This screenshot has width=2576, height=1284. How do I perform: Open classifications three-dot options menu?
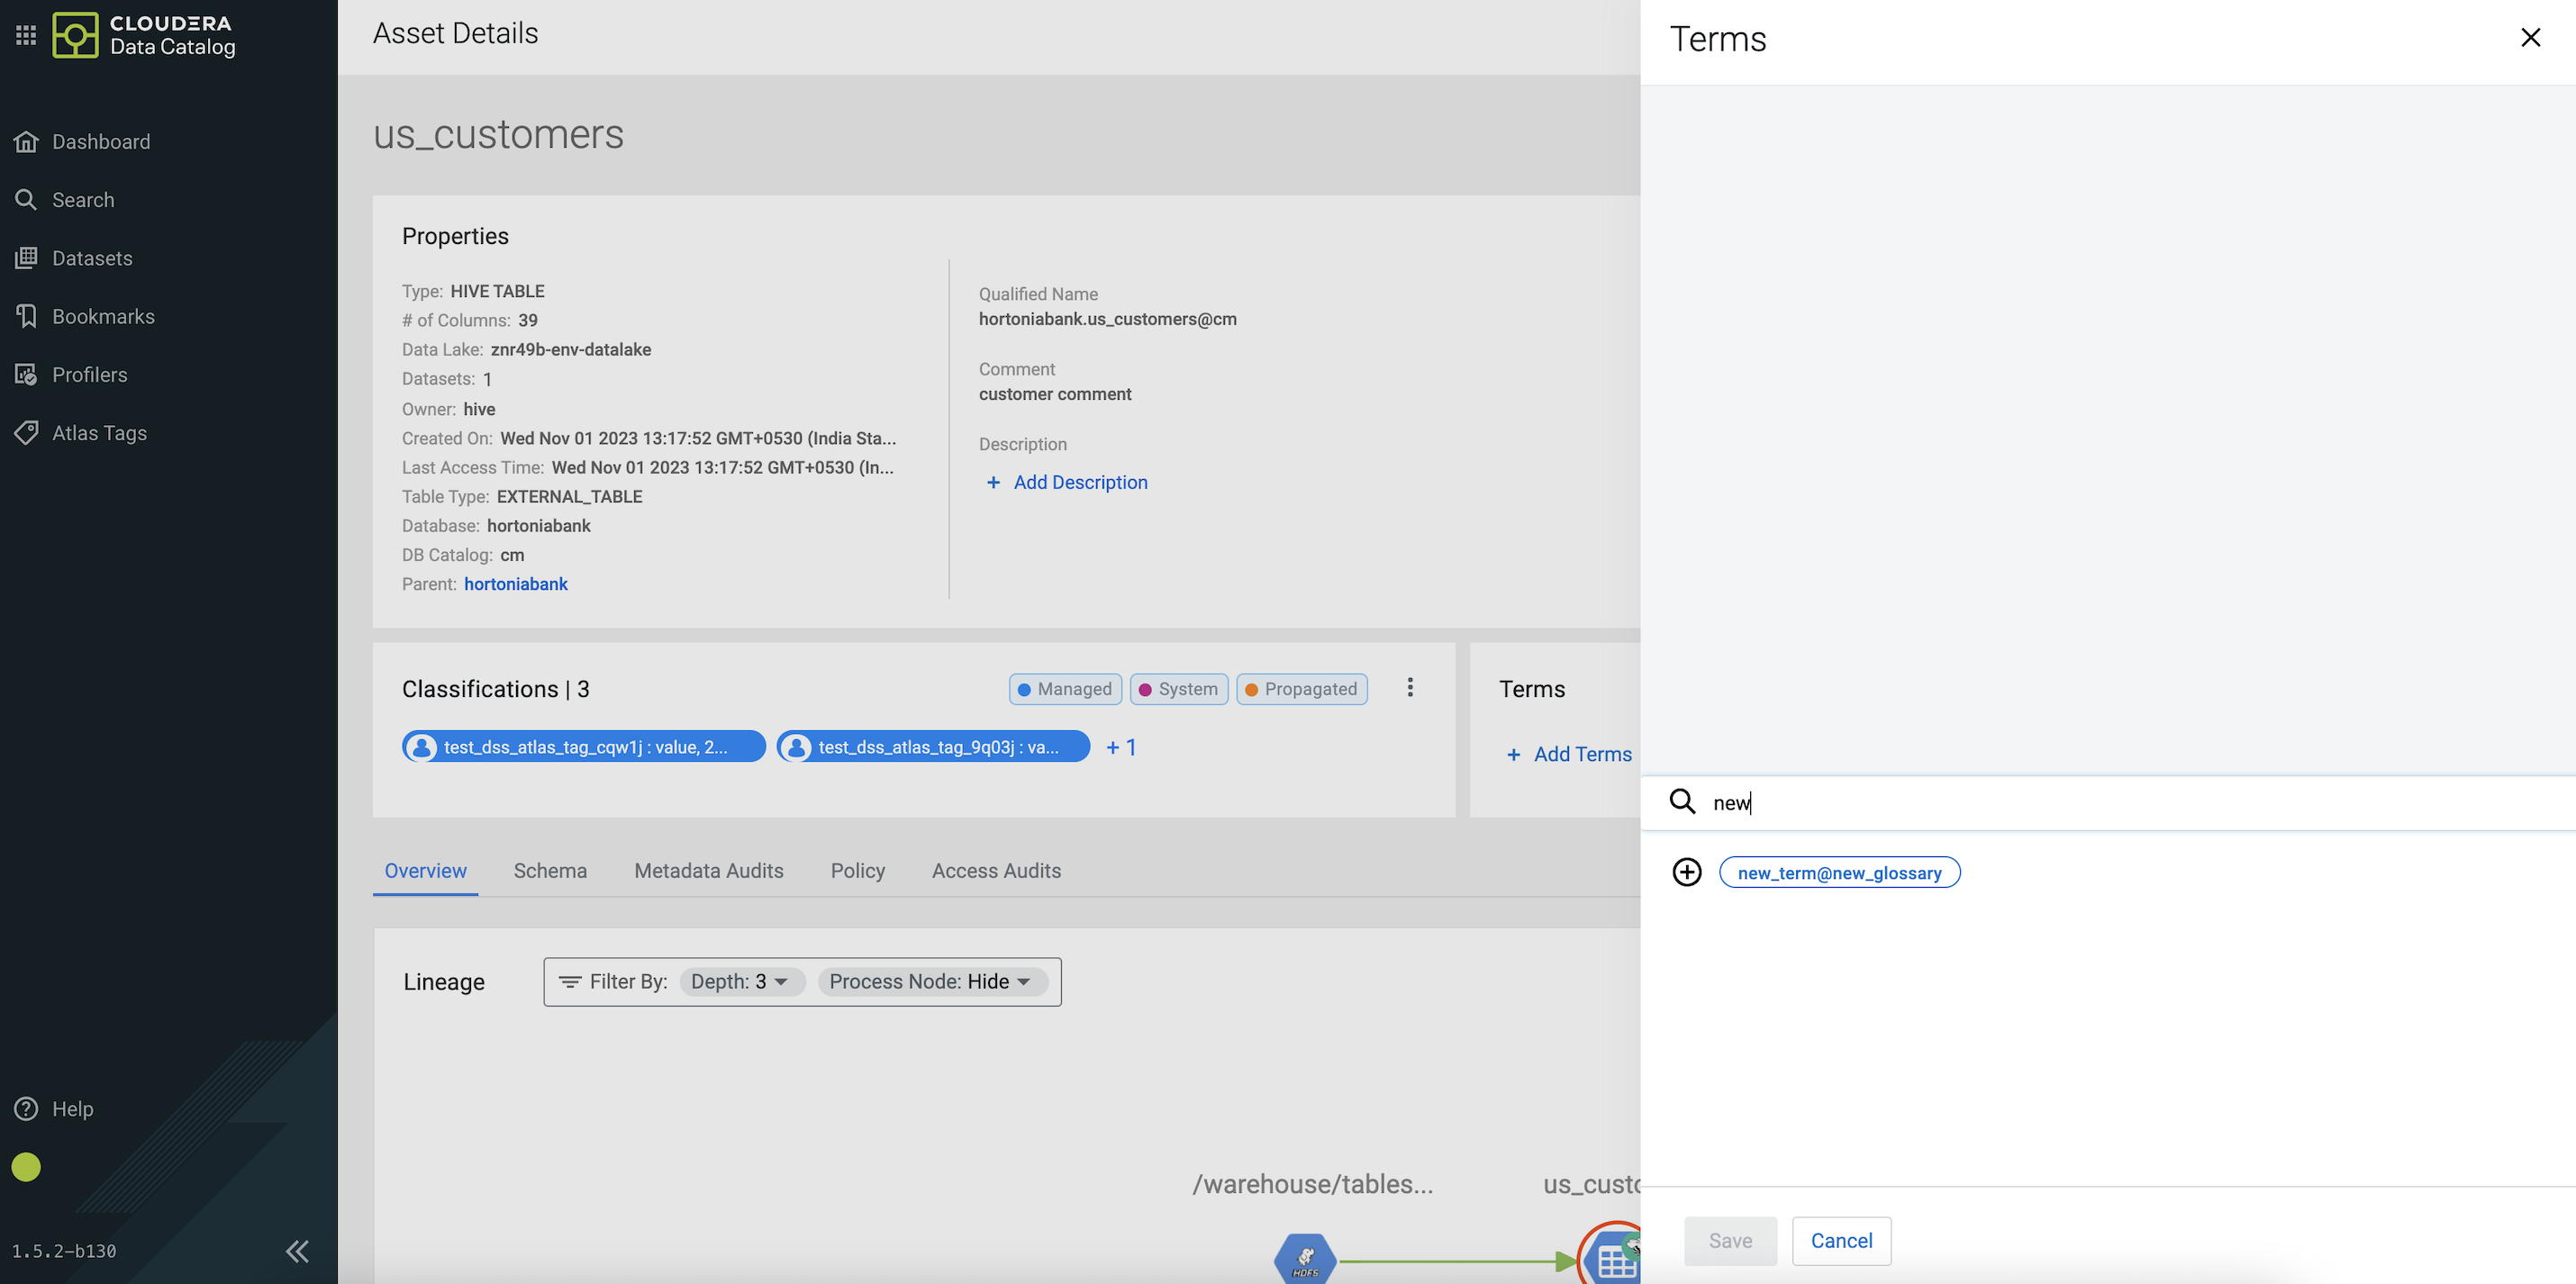pos(1410,687)
